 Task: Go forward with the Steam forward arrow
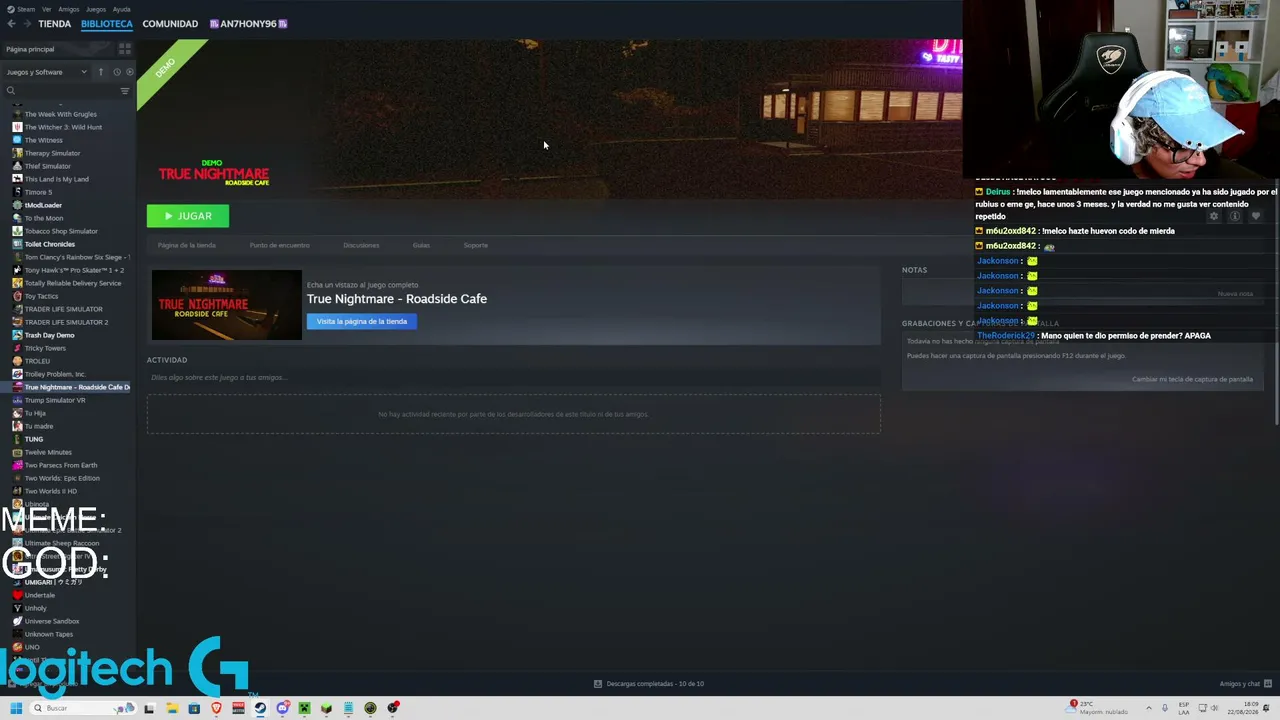pos(26,24)
